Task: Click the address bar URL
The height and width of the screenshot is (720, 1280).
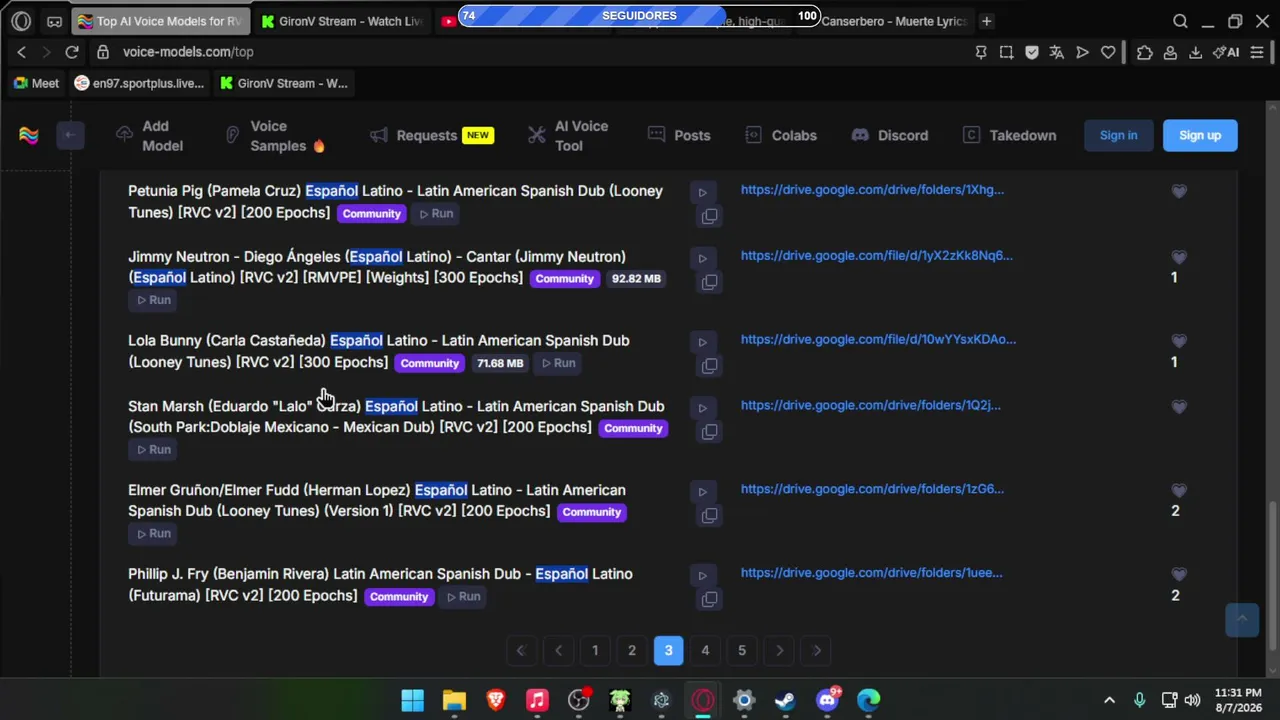Action: coord(188,52)
